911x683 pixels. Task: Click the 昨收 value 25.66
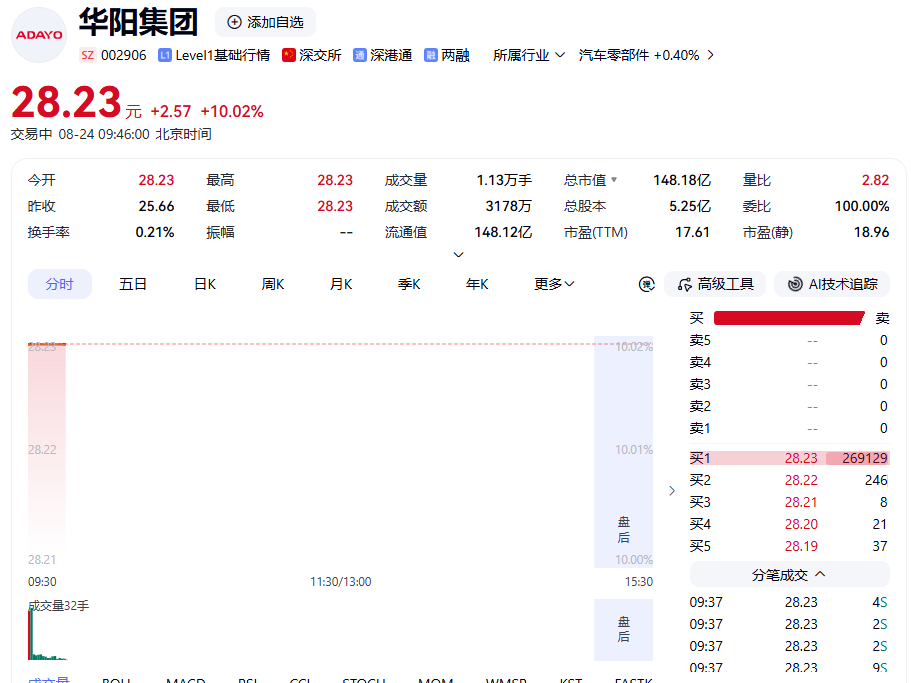156,206
